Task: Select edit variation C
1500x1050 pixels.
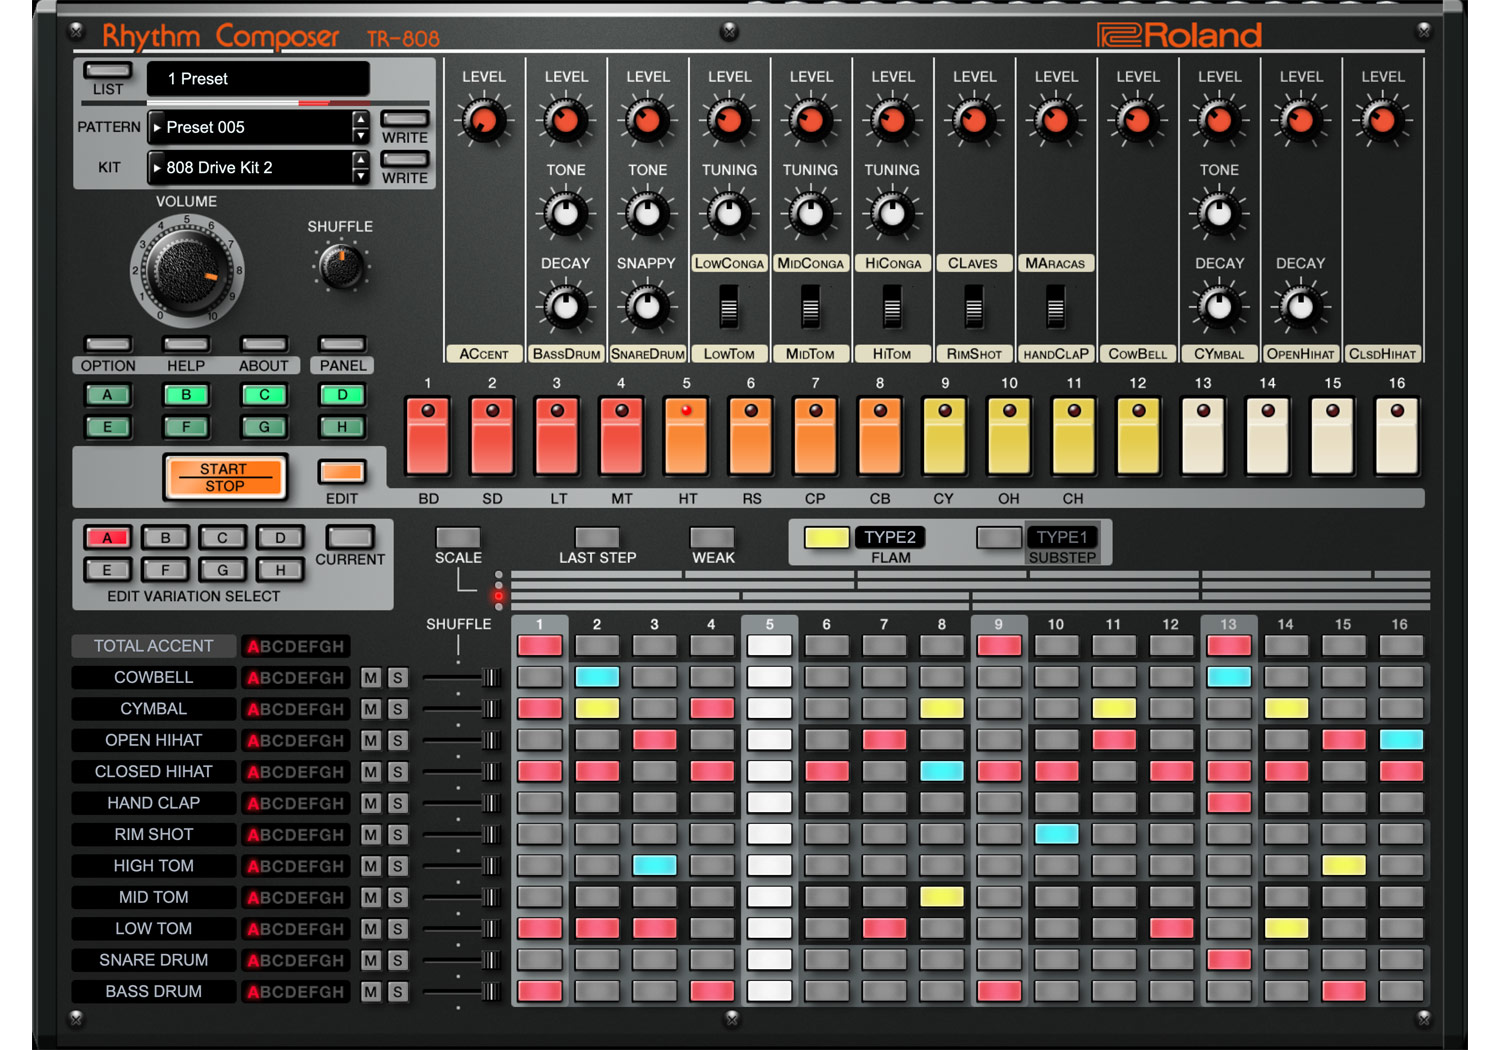Action: 223,538
